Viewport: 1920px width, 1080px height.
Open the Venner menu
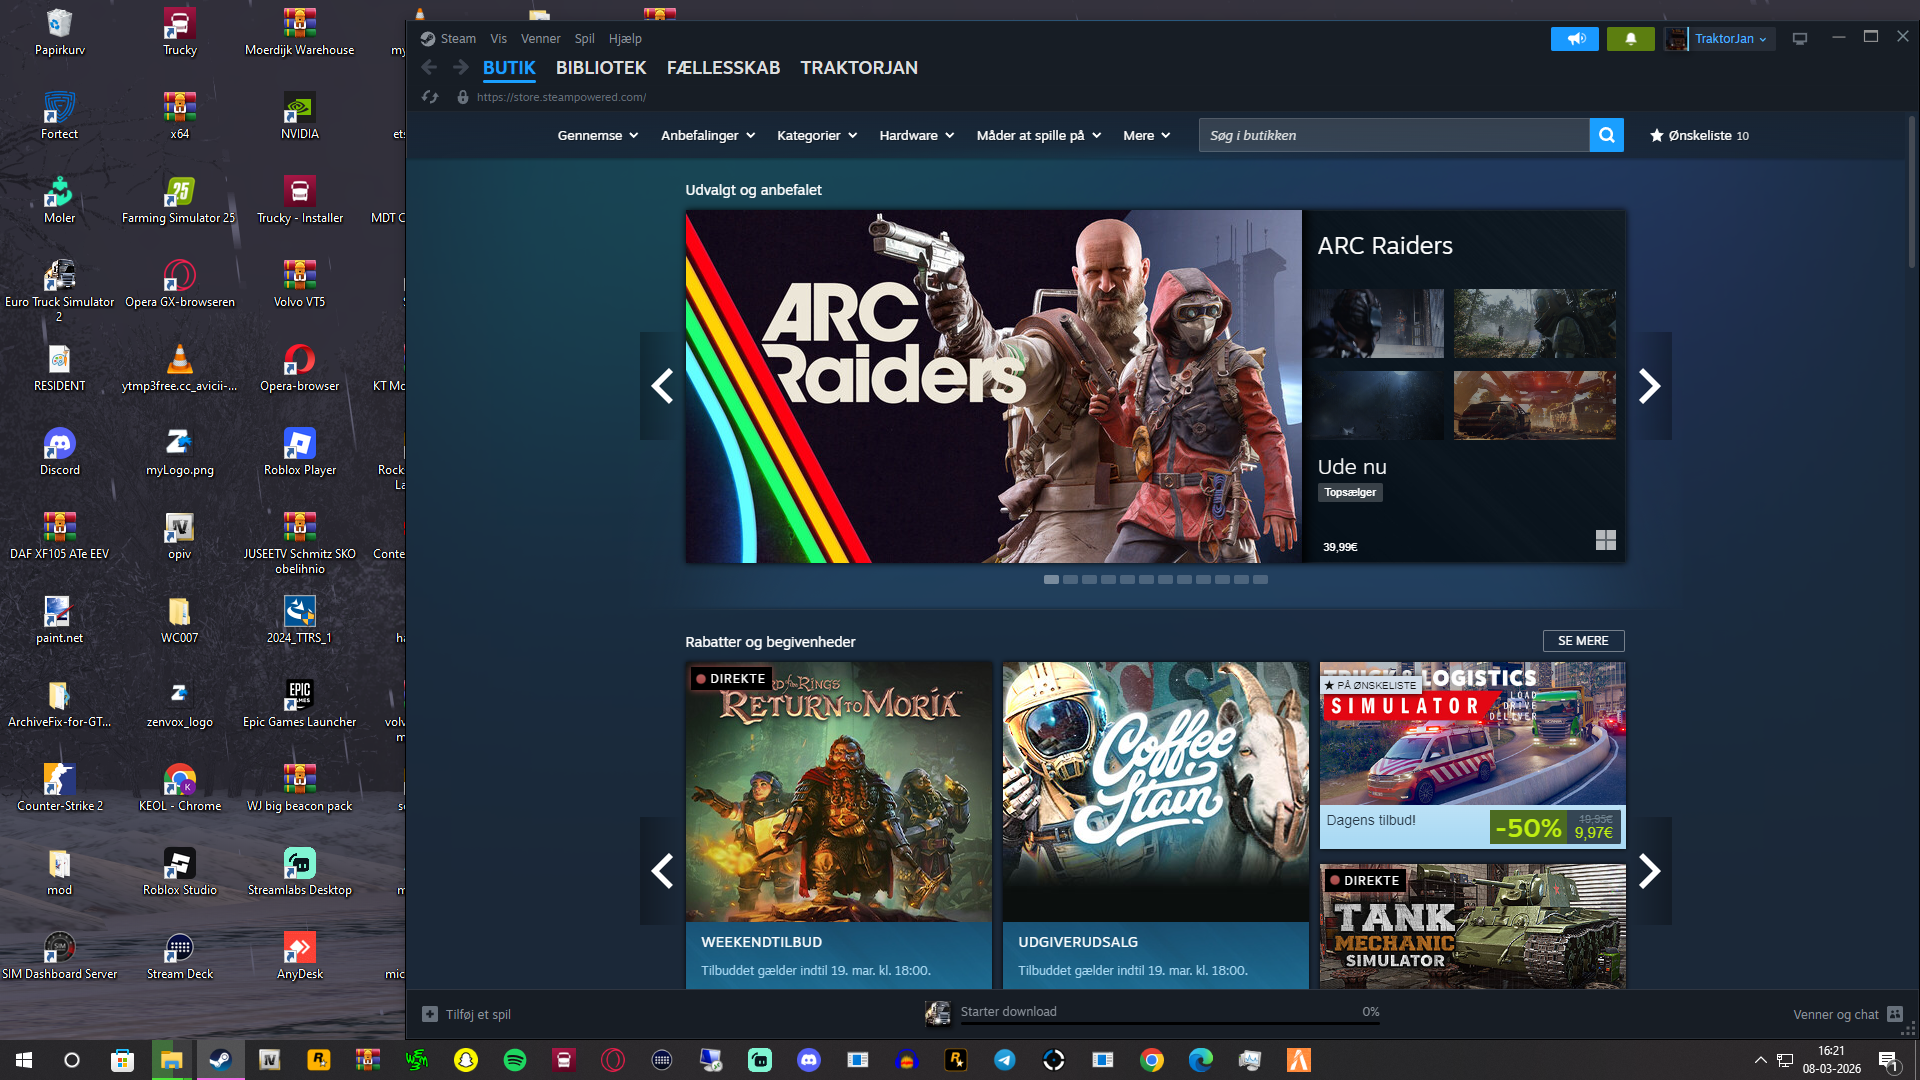[540, 39]
